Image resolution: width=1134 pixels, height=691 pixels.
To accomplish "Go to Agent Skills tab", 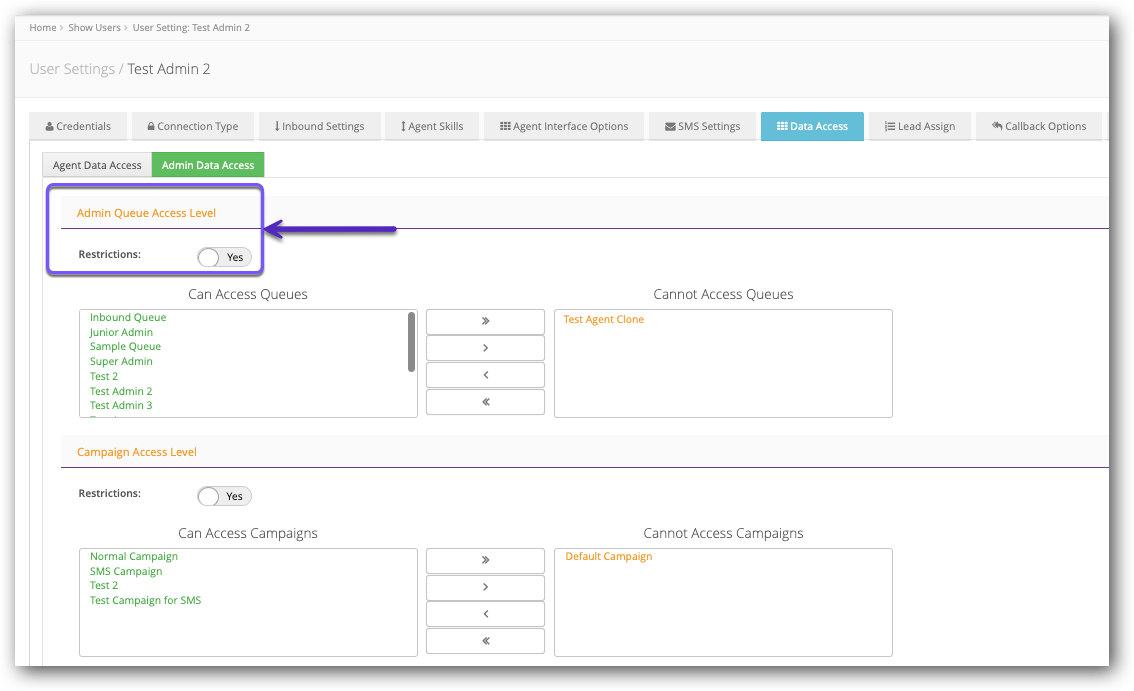I will pyautogui.click(x=431, y=126).
